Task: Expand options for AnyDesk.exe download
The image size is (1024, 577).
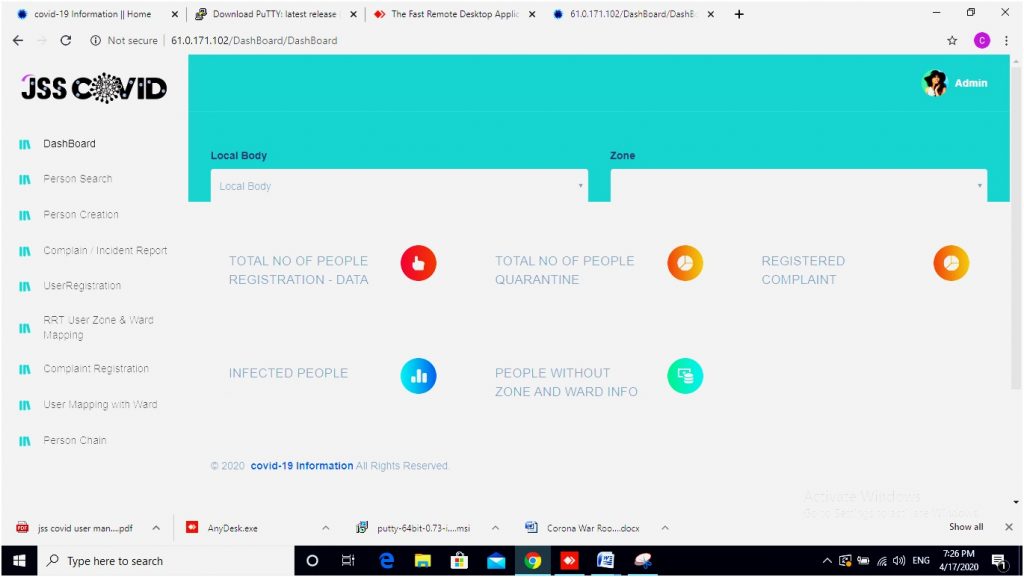Action: tap(326, 528)
